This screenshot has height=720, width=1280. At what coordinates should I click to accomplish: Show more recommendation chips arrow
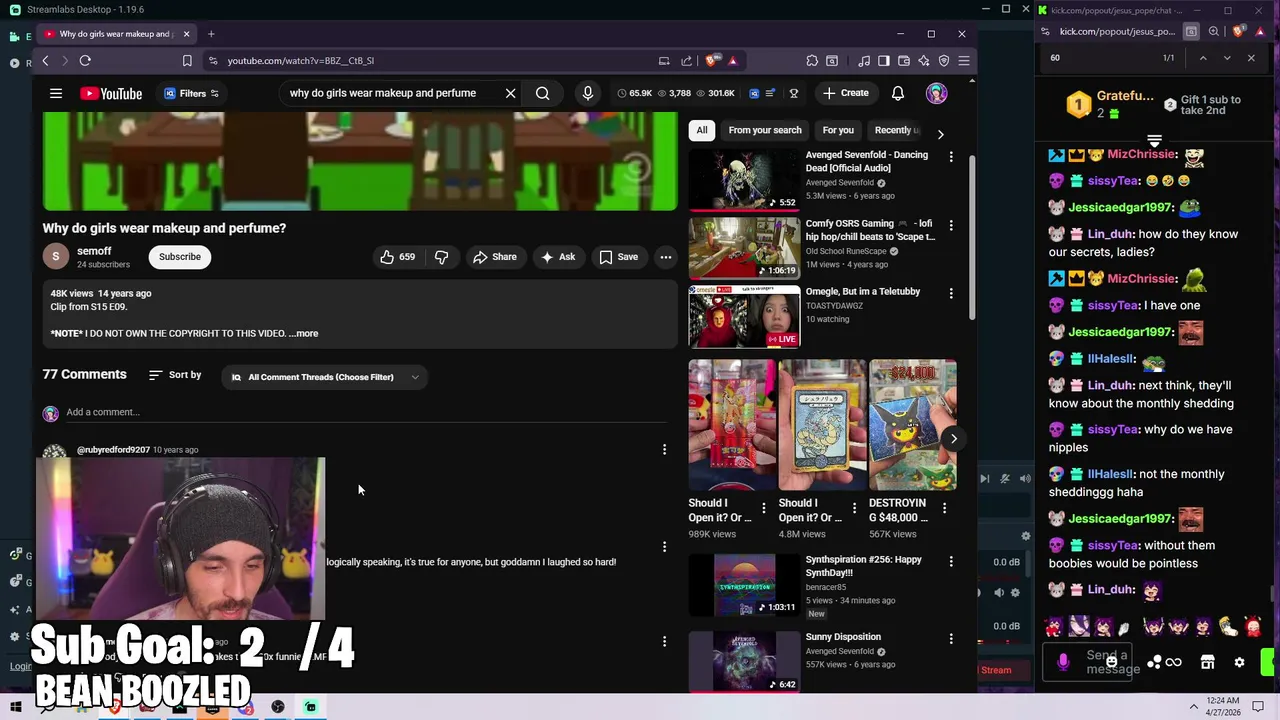coord(940,133)
